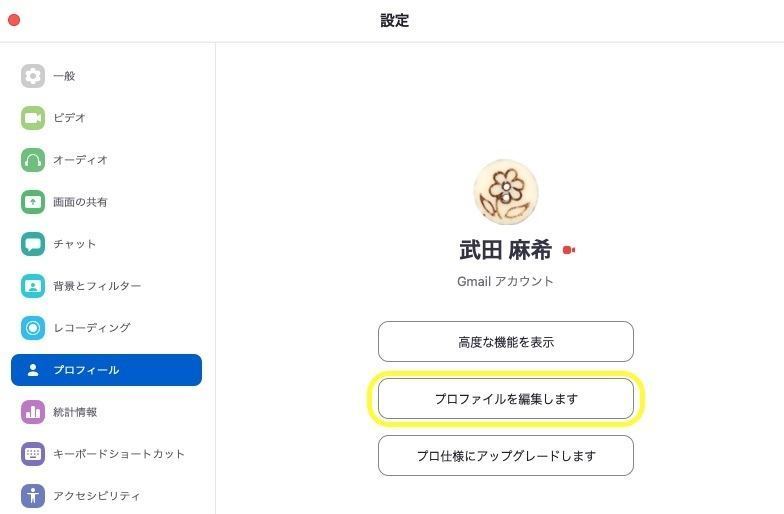Click the 武田 麻希 profile name
This screenshot has height=514, width=784.
(x=506, y=250)
